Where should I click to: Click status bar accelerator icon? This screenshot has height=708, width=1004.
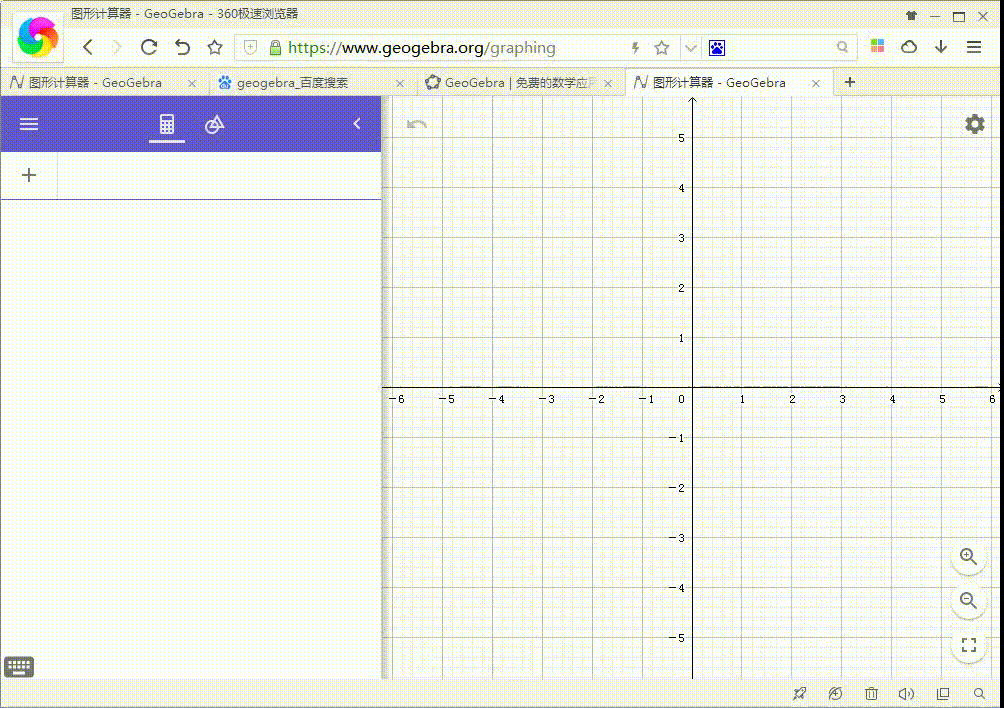[x=835, y=693]
